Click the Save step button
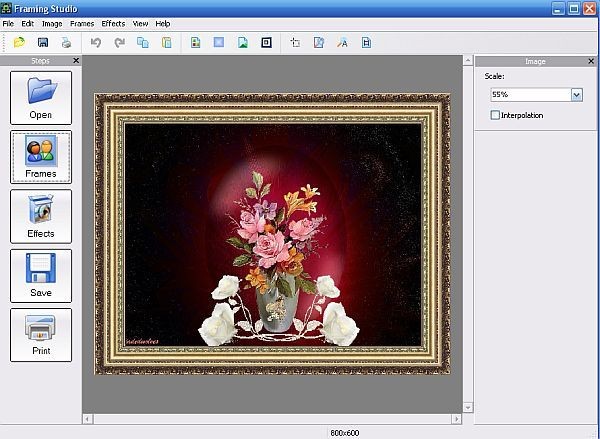Viewport: 600px width, 439px height. [41, 276]
